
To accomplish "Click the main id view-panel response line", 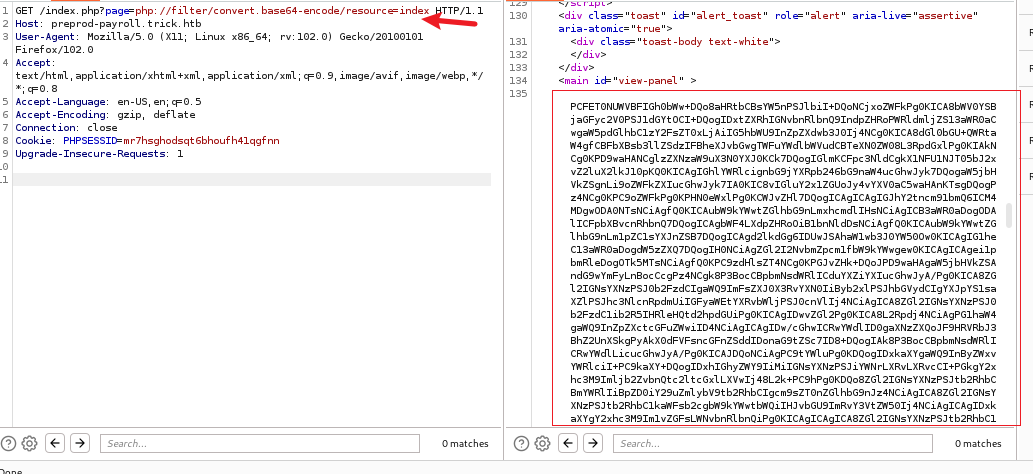I will pyautogui.click(x=627, y=80).
